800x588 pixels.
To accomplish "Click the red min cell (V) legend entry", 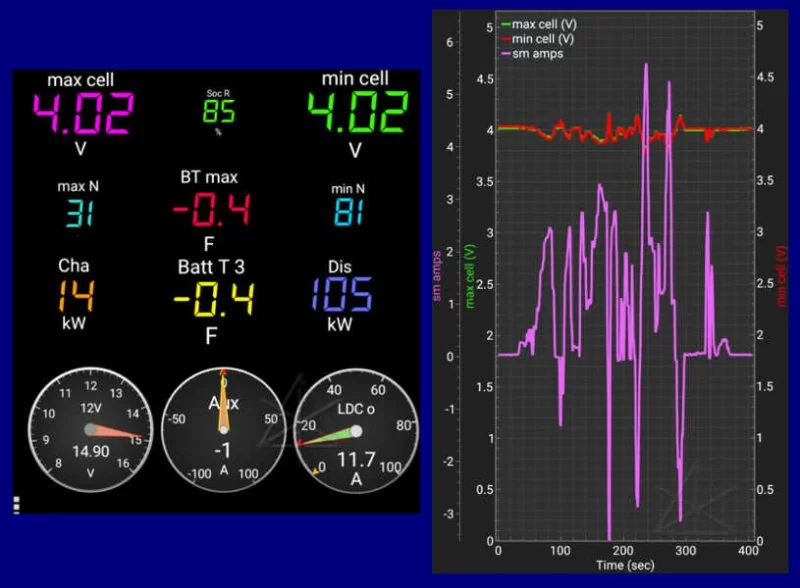I will pyautogui.click(x=543, y=38).
